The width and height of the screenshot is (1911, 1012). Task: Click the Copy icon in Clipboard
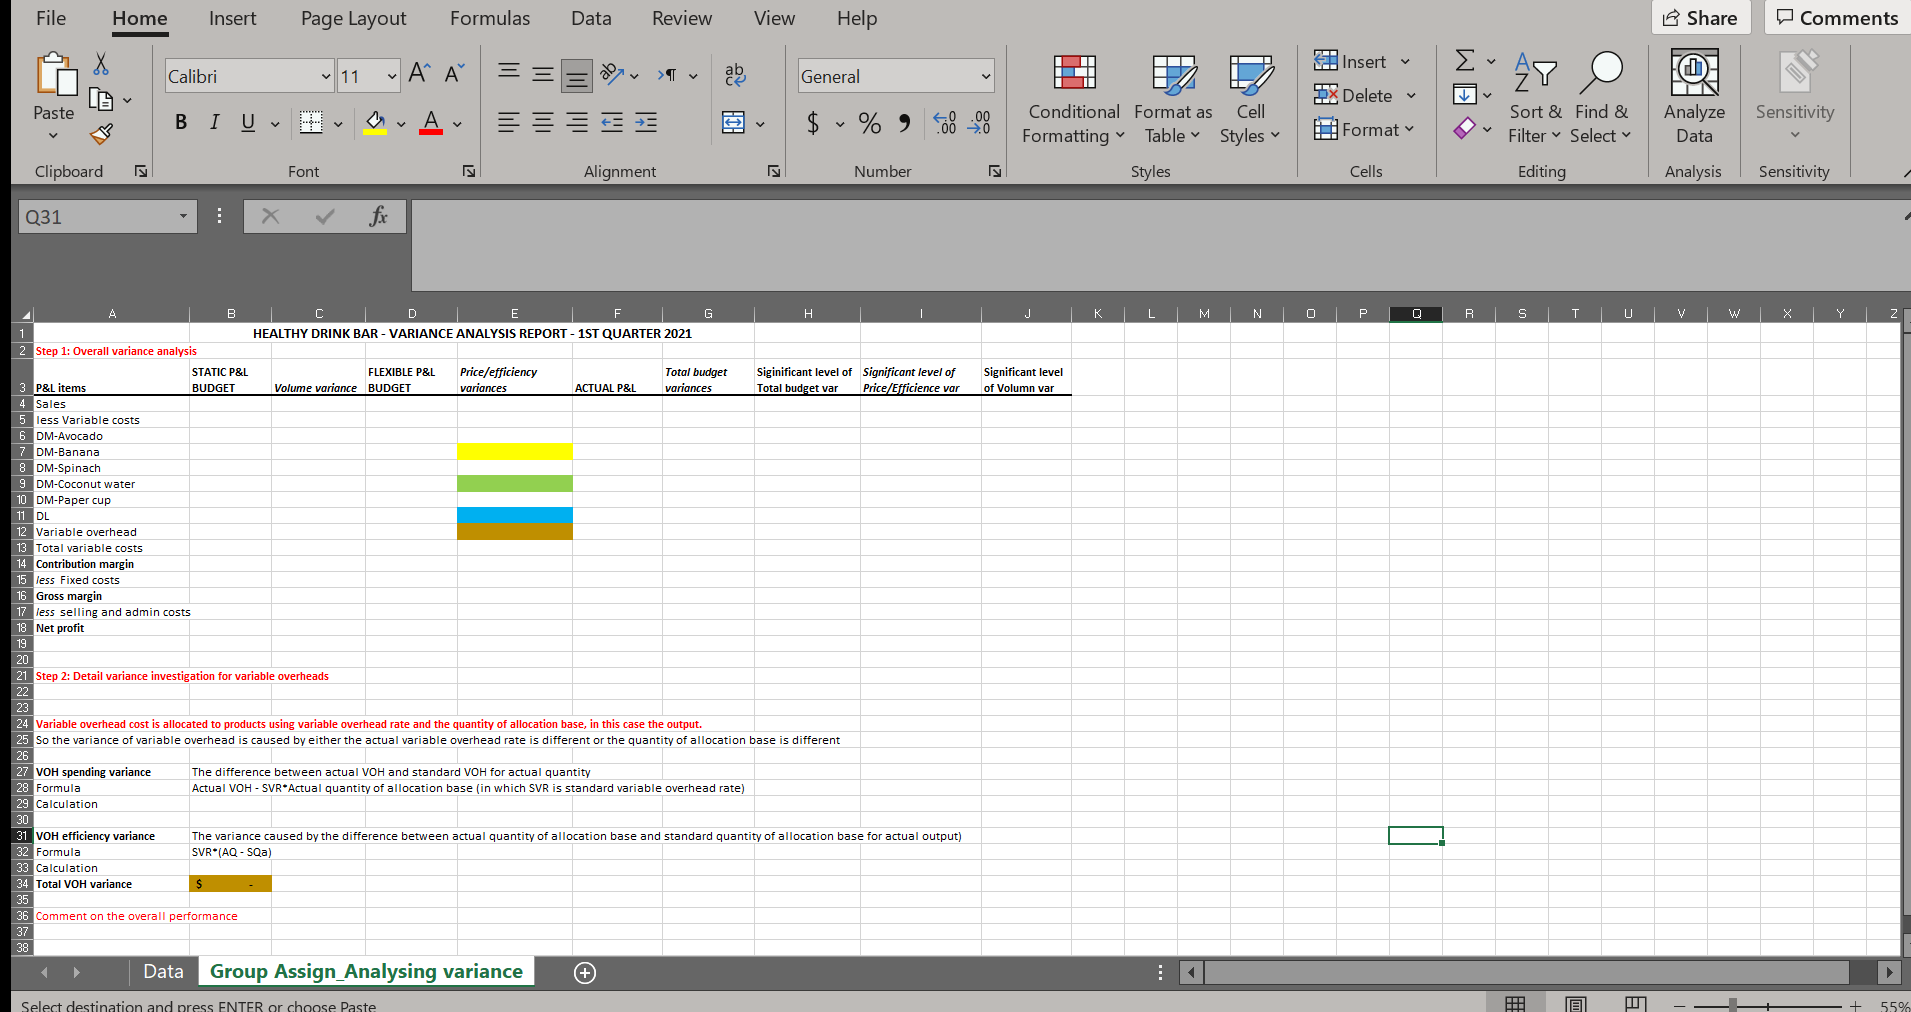101,99
